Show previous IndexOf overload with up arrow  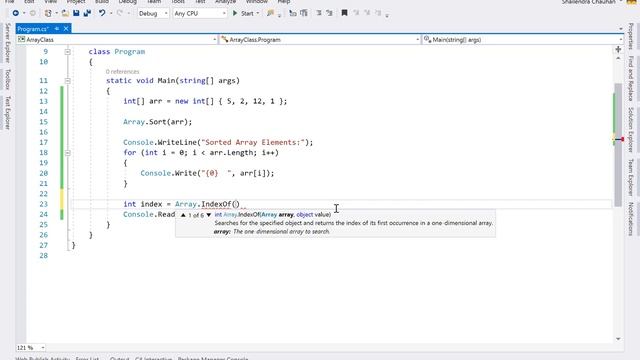pyautogui.click(x=183, y=215)
